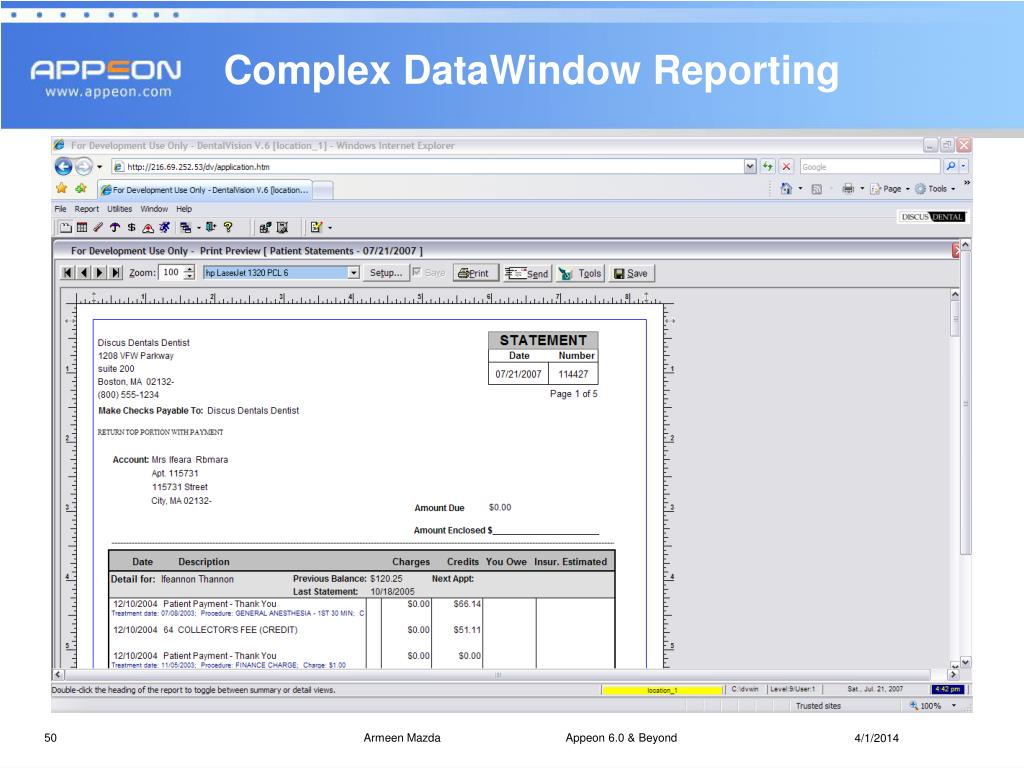This screenshot has width=1024, height=768.
Task: Open the 100% browser zoom level control
Action: tap(935, 706)
